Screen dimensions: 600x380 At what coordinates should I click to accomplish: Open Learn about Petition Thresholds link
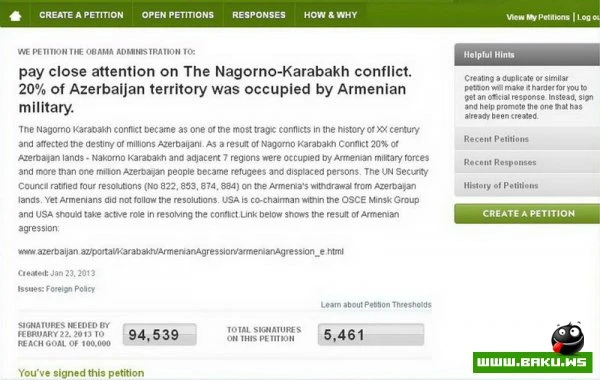(376, 305)
